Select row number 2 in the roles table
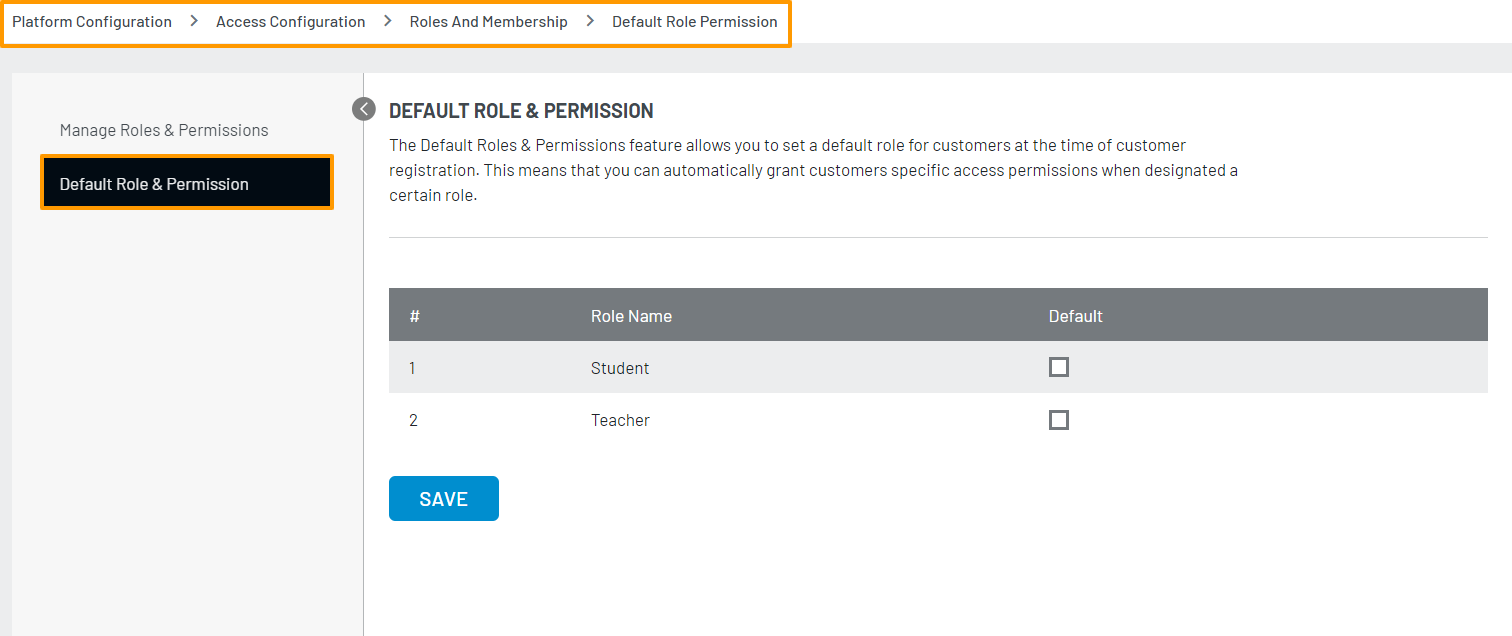This screenshot has width=1512, height=636. coord(413,420)
